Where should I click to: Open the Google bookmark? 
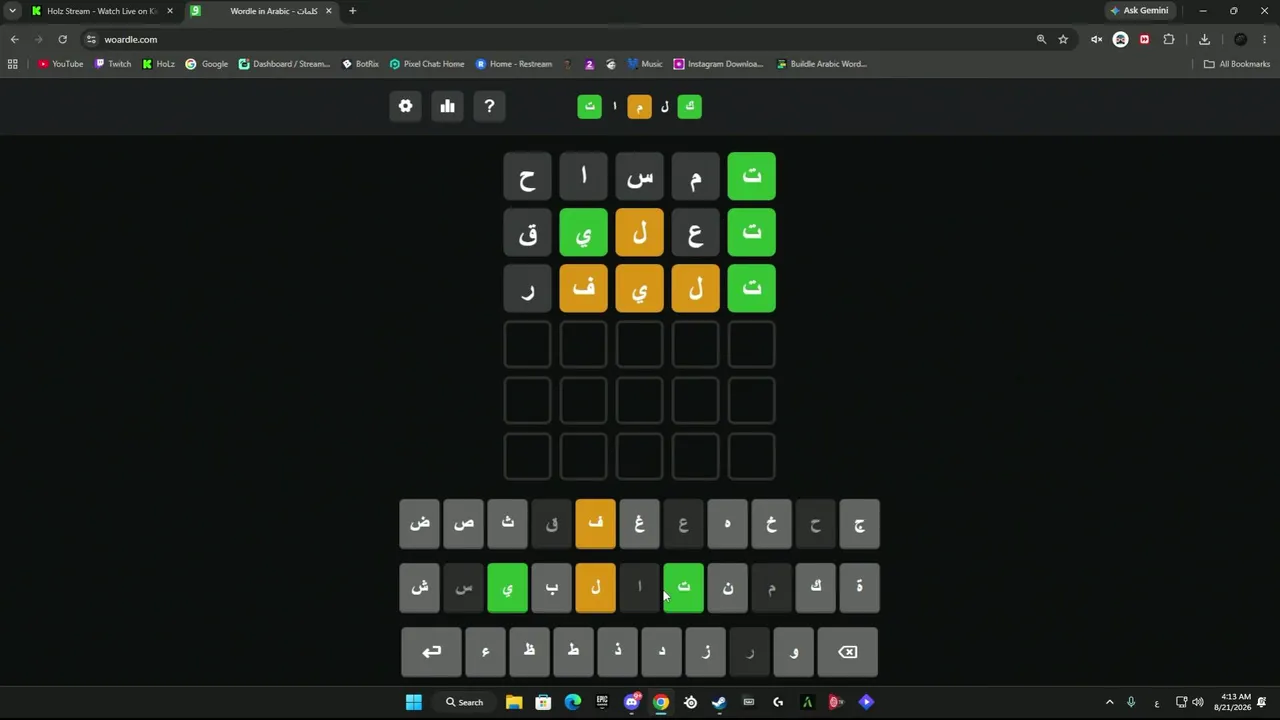(207, 64)
